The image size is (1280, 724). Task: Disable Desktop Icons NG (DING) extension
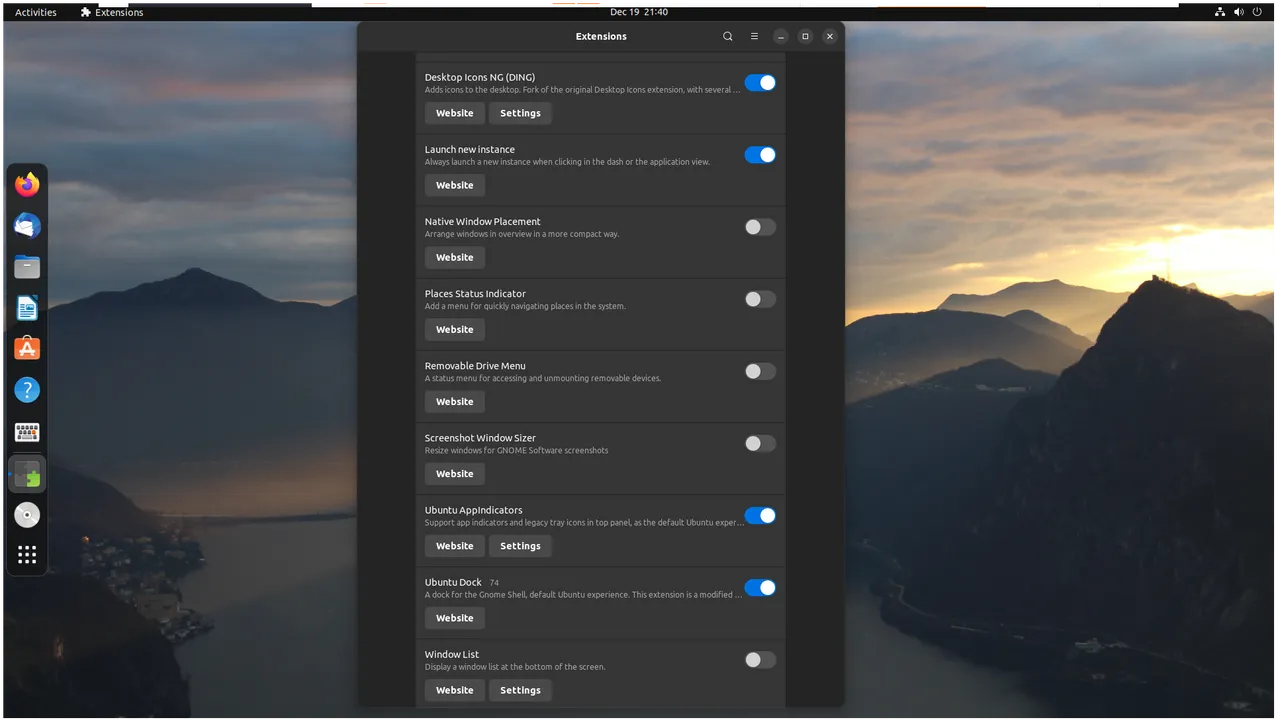pos(760,83)
